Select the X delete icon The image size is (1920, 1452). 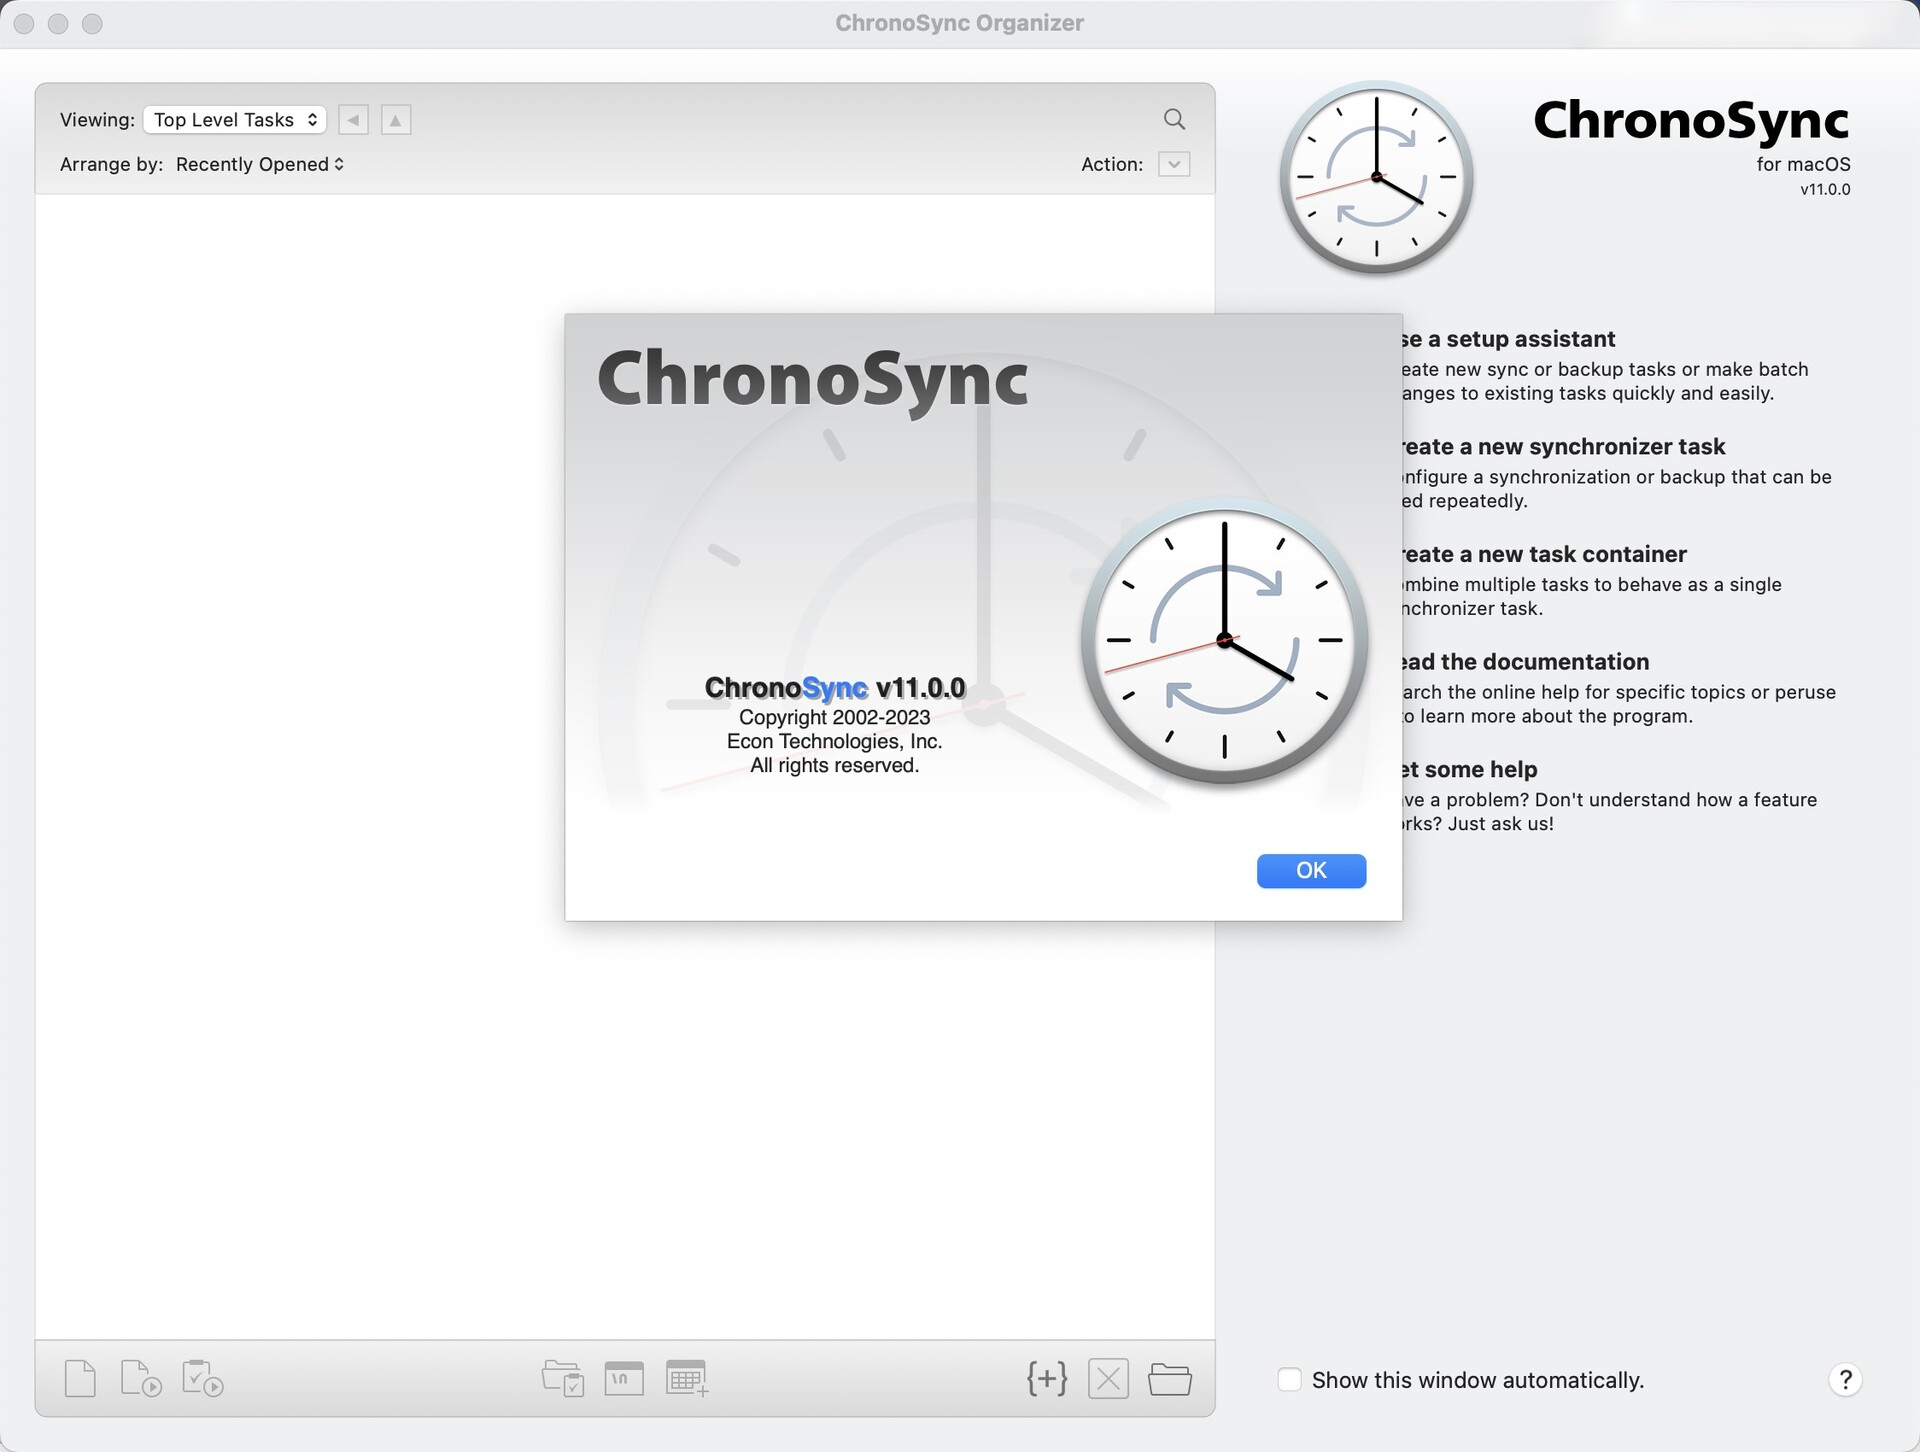pos(1108,1378)
